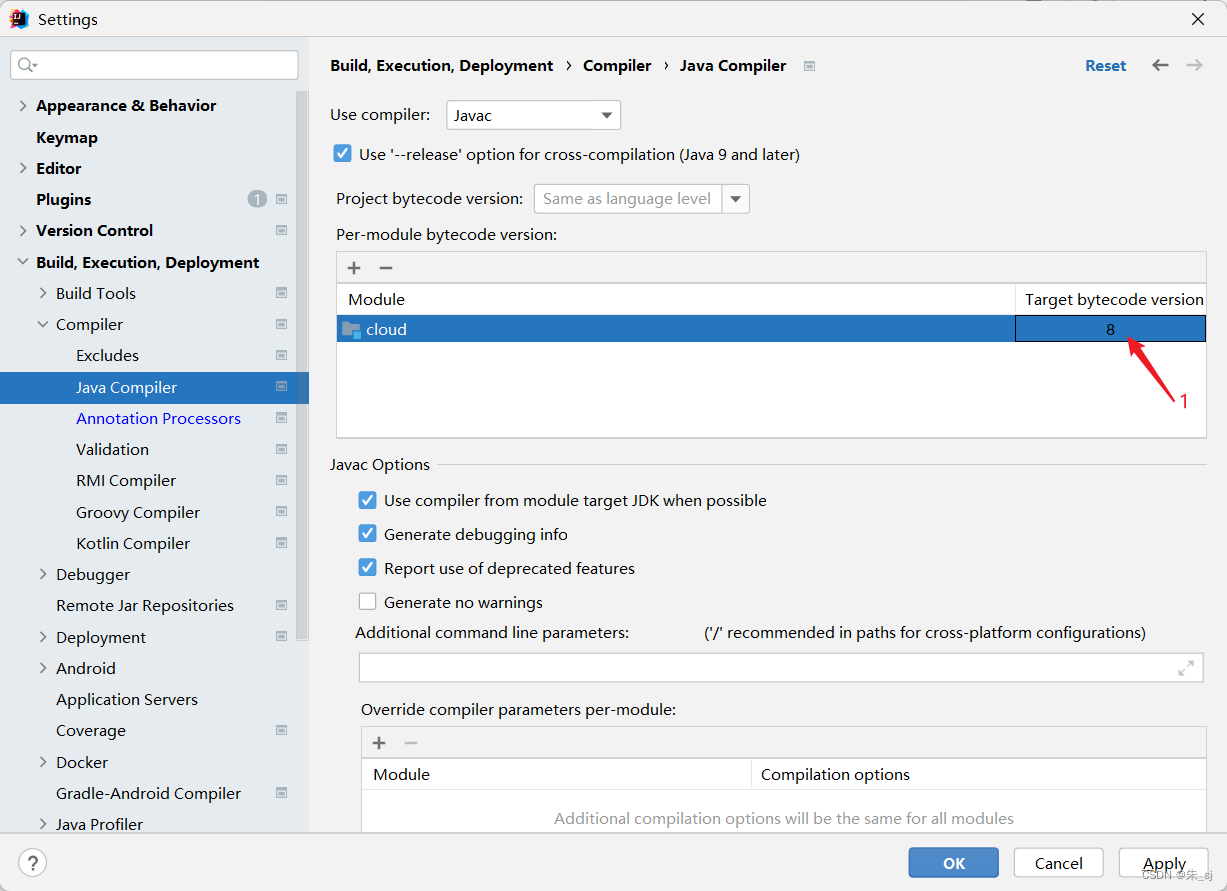
Task: Open the Project bytecode version dropdown
Action: [x=736, y=198]
